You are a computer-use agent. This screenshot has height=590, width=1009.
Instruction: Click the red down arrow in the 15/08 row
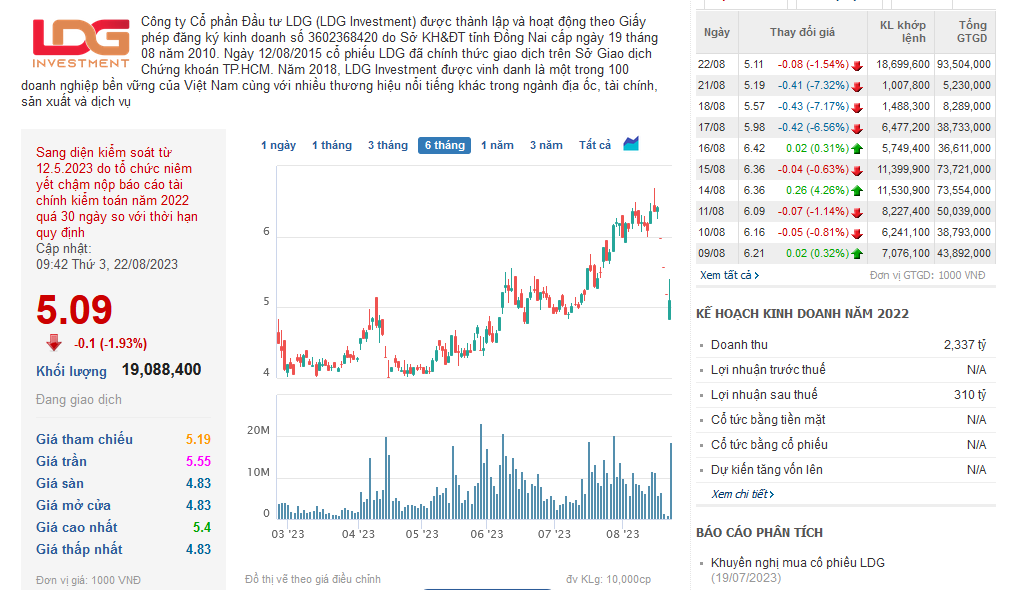click(856, 170)
